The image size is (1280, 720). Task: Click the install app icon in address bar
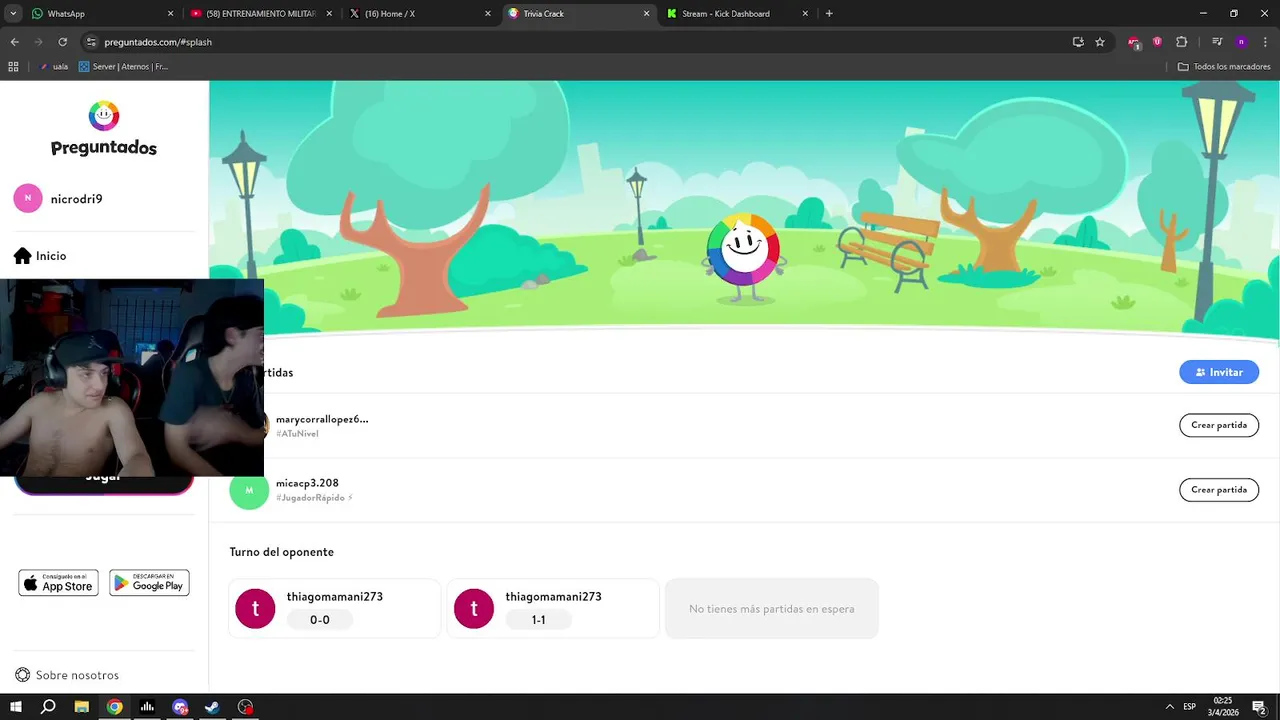pos(1078,42)
